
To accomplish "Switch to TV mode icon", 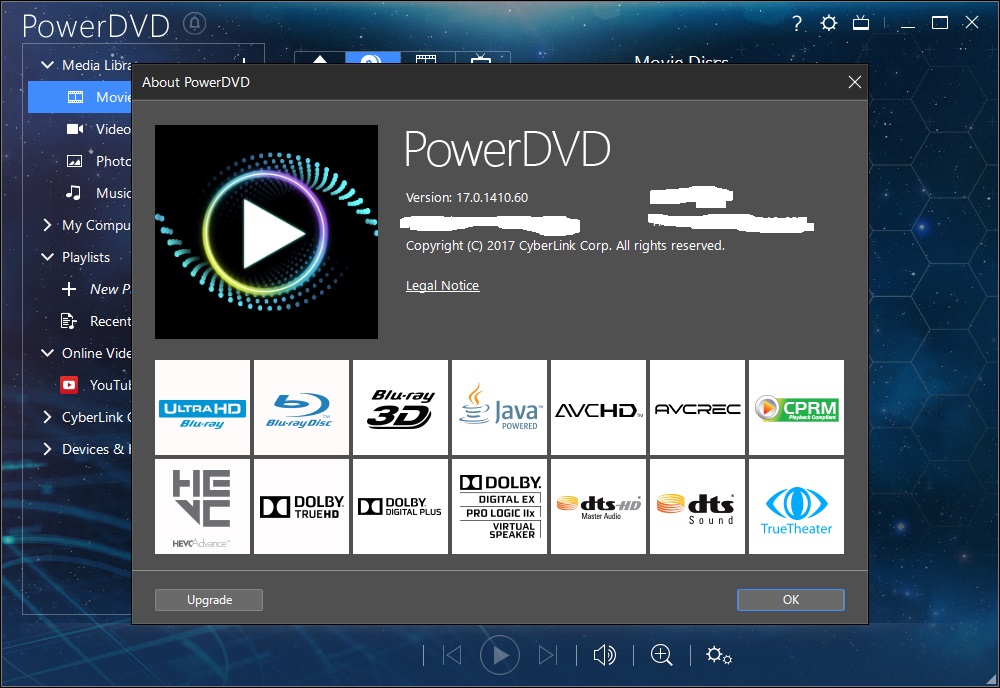I will tap(861, 24).
